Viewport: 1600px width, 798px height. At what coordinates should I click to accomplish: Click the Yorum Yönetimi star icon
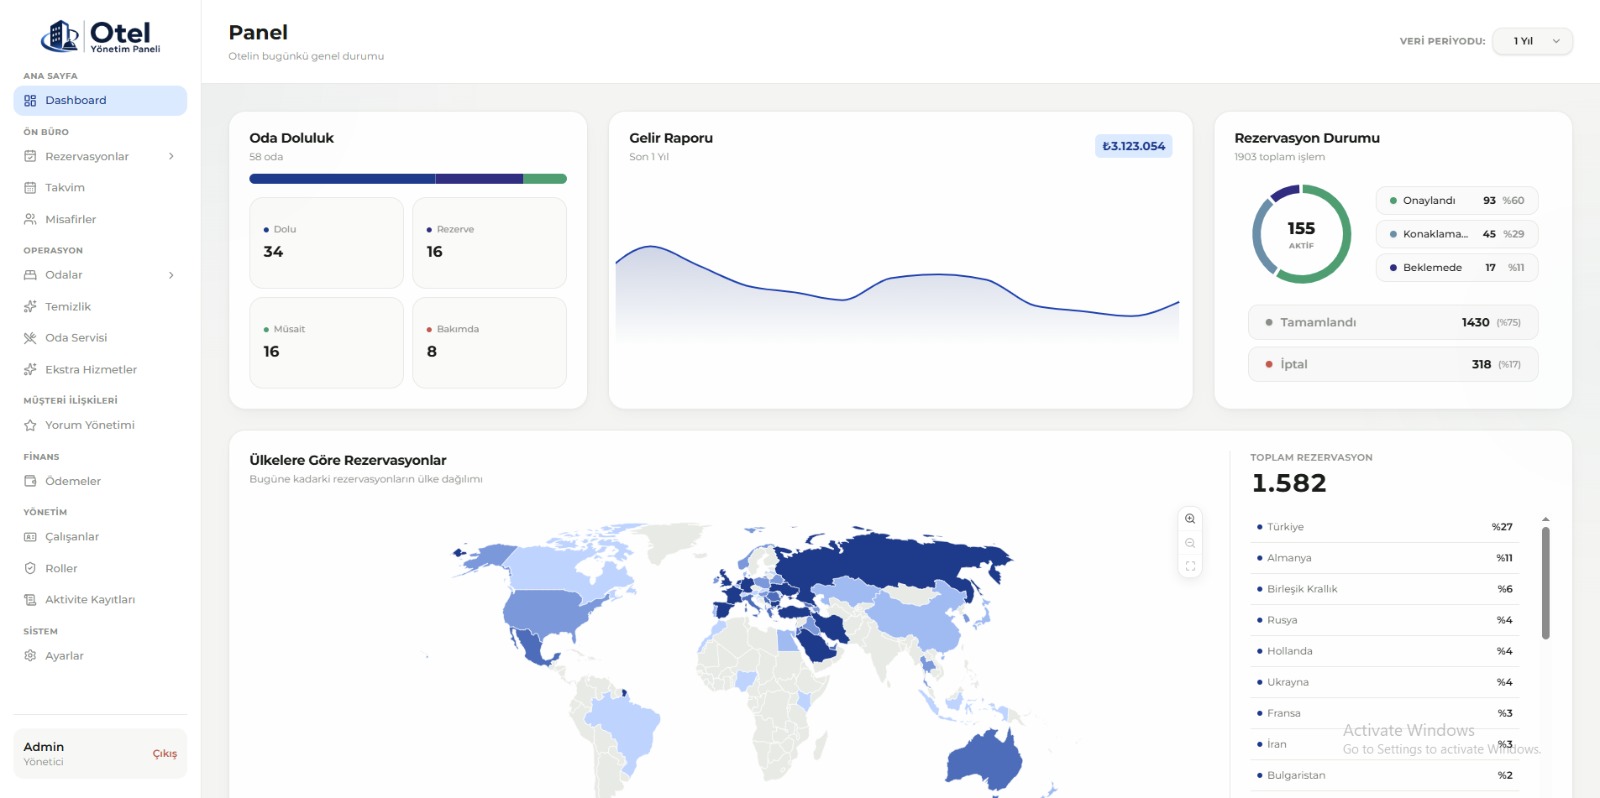(x=30, y=425)
